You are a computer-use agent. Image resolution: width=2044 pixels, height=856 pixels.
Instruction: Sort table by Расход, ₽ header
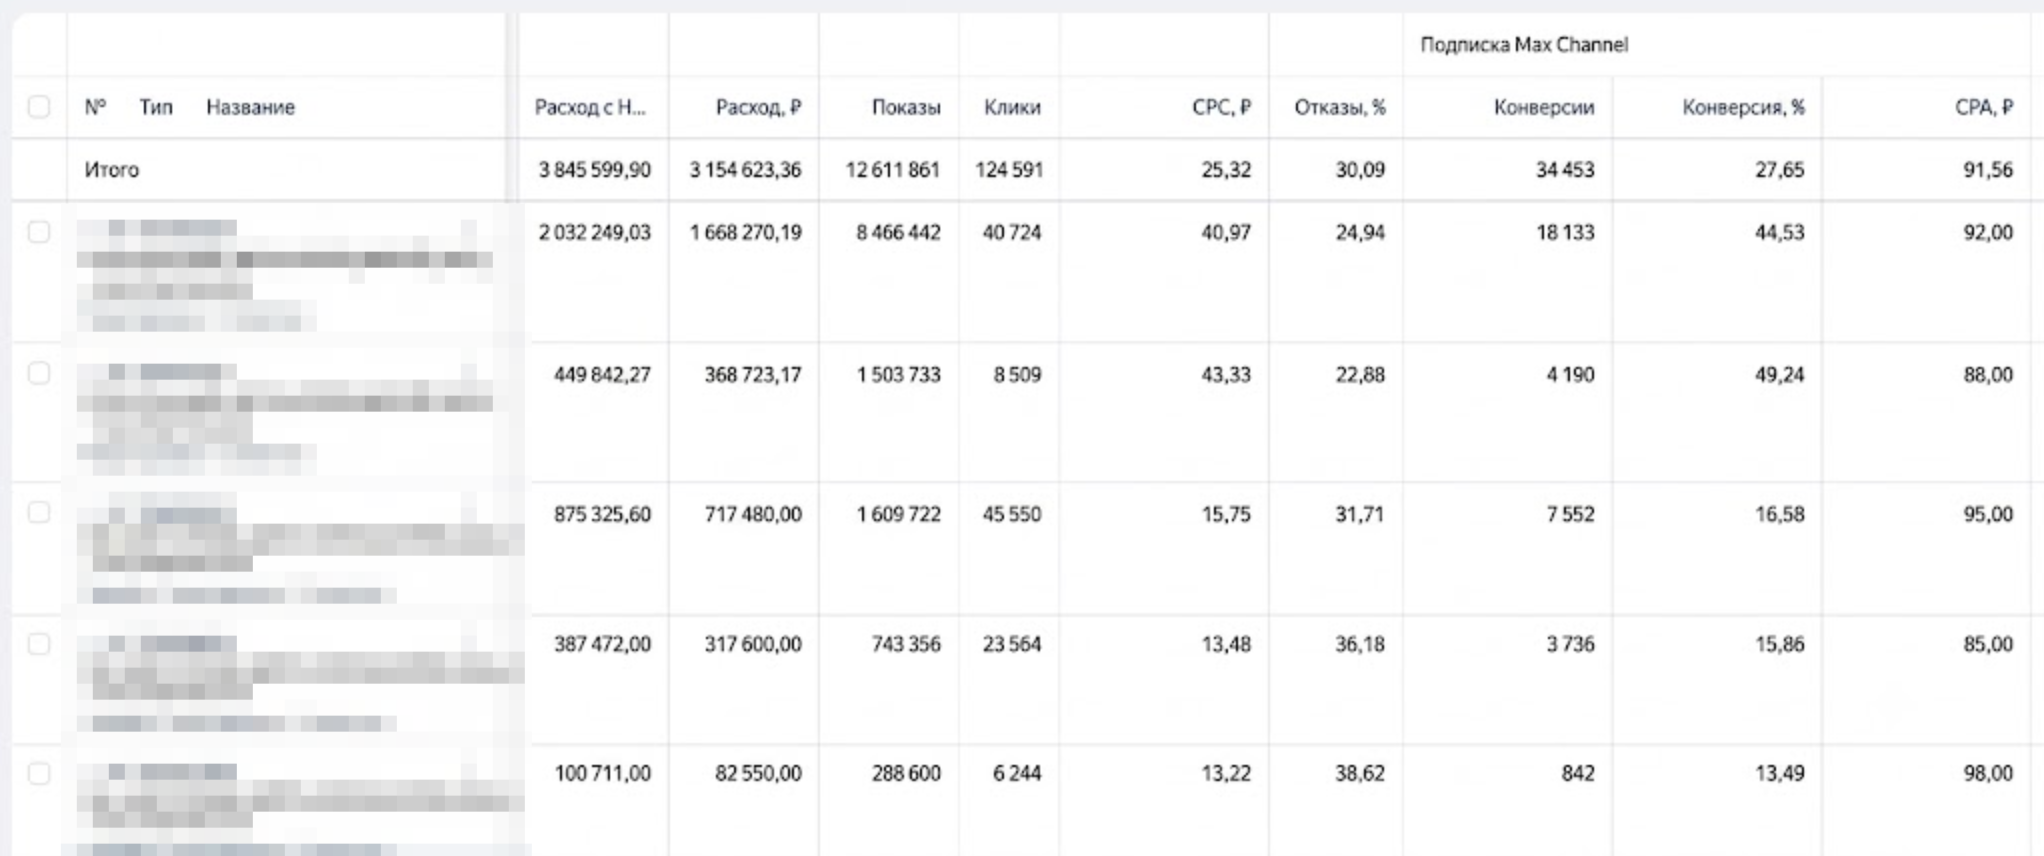click(758, 107)
